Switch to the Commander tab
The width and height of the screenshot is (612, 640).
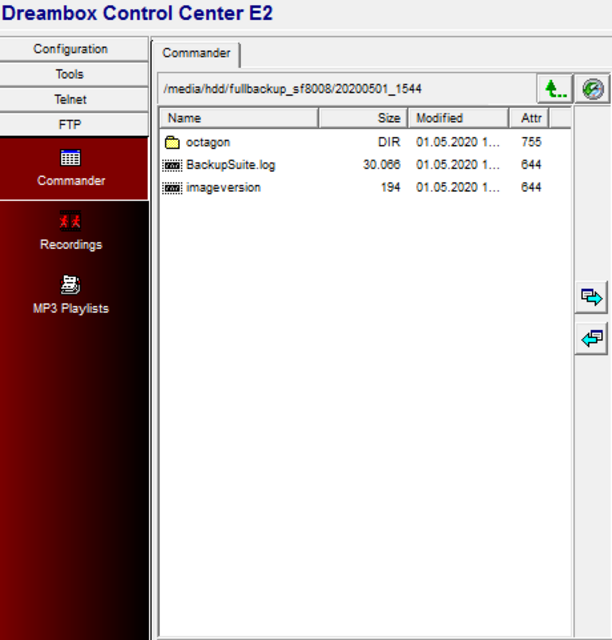196,53
